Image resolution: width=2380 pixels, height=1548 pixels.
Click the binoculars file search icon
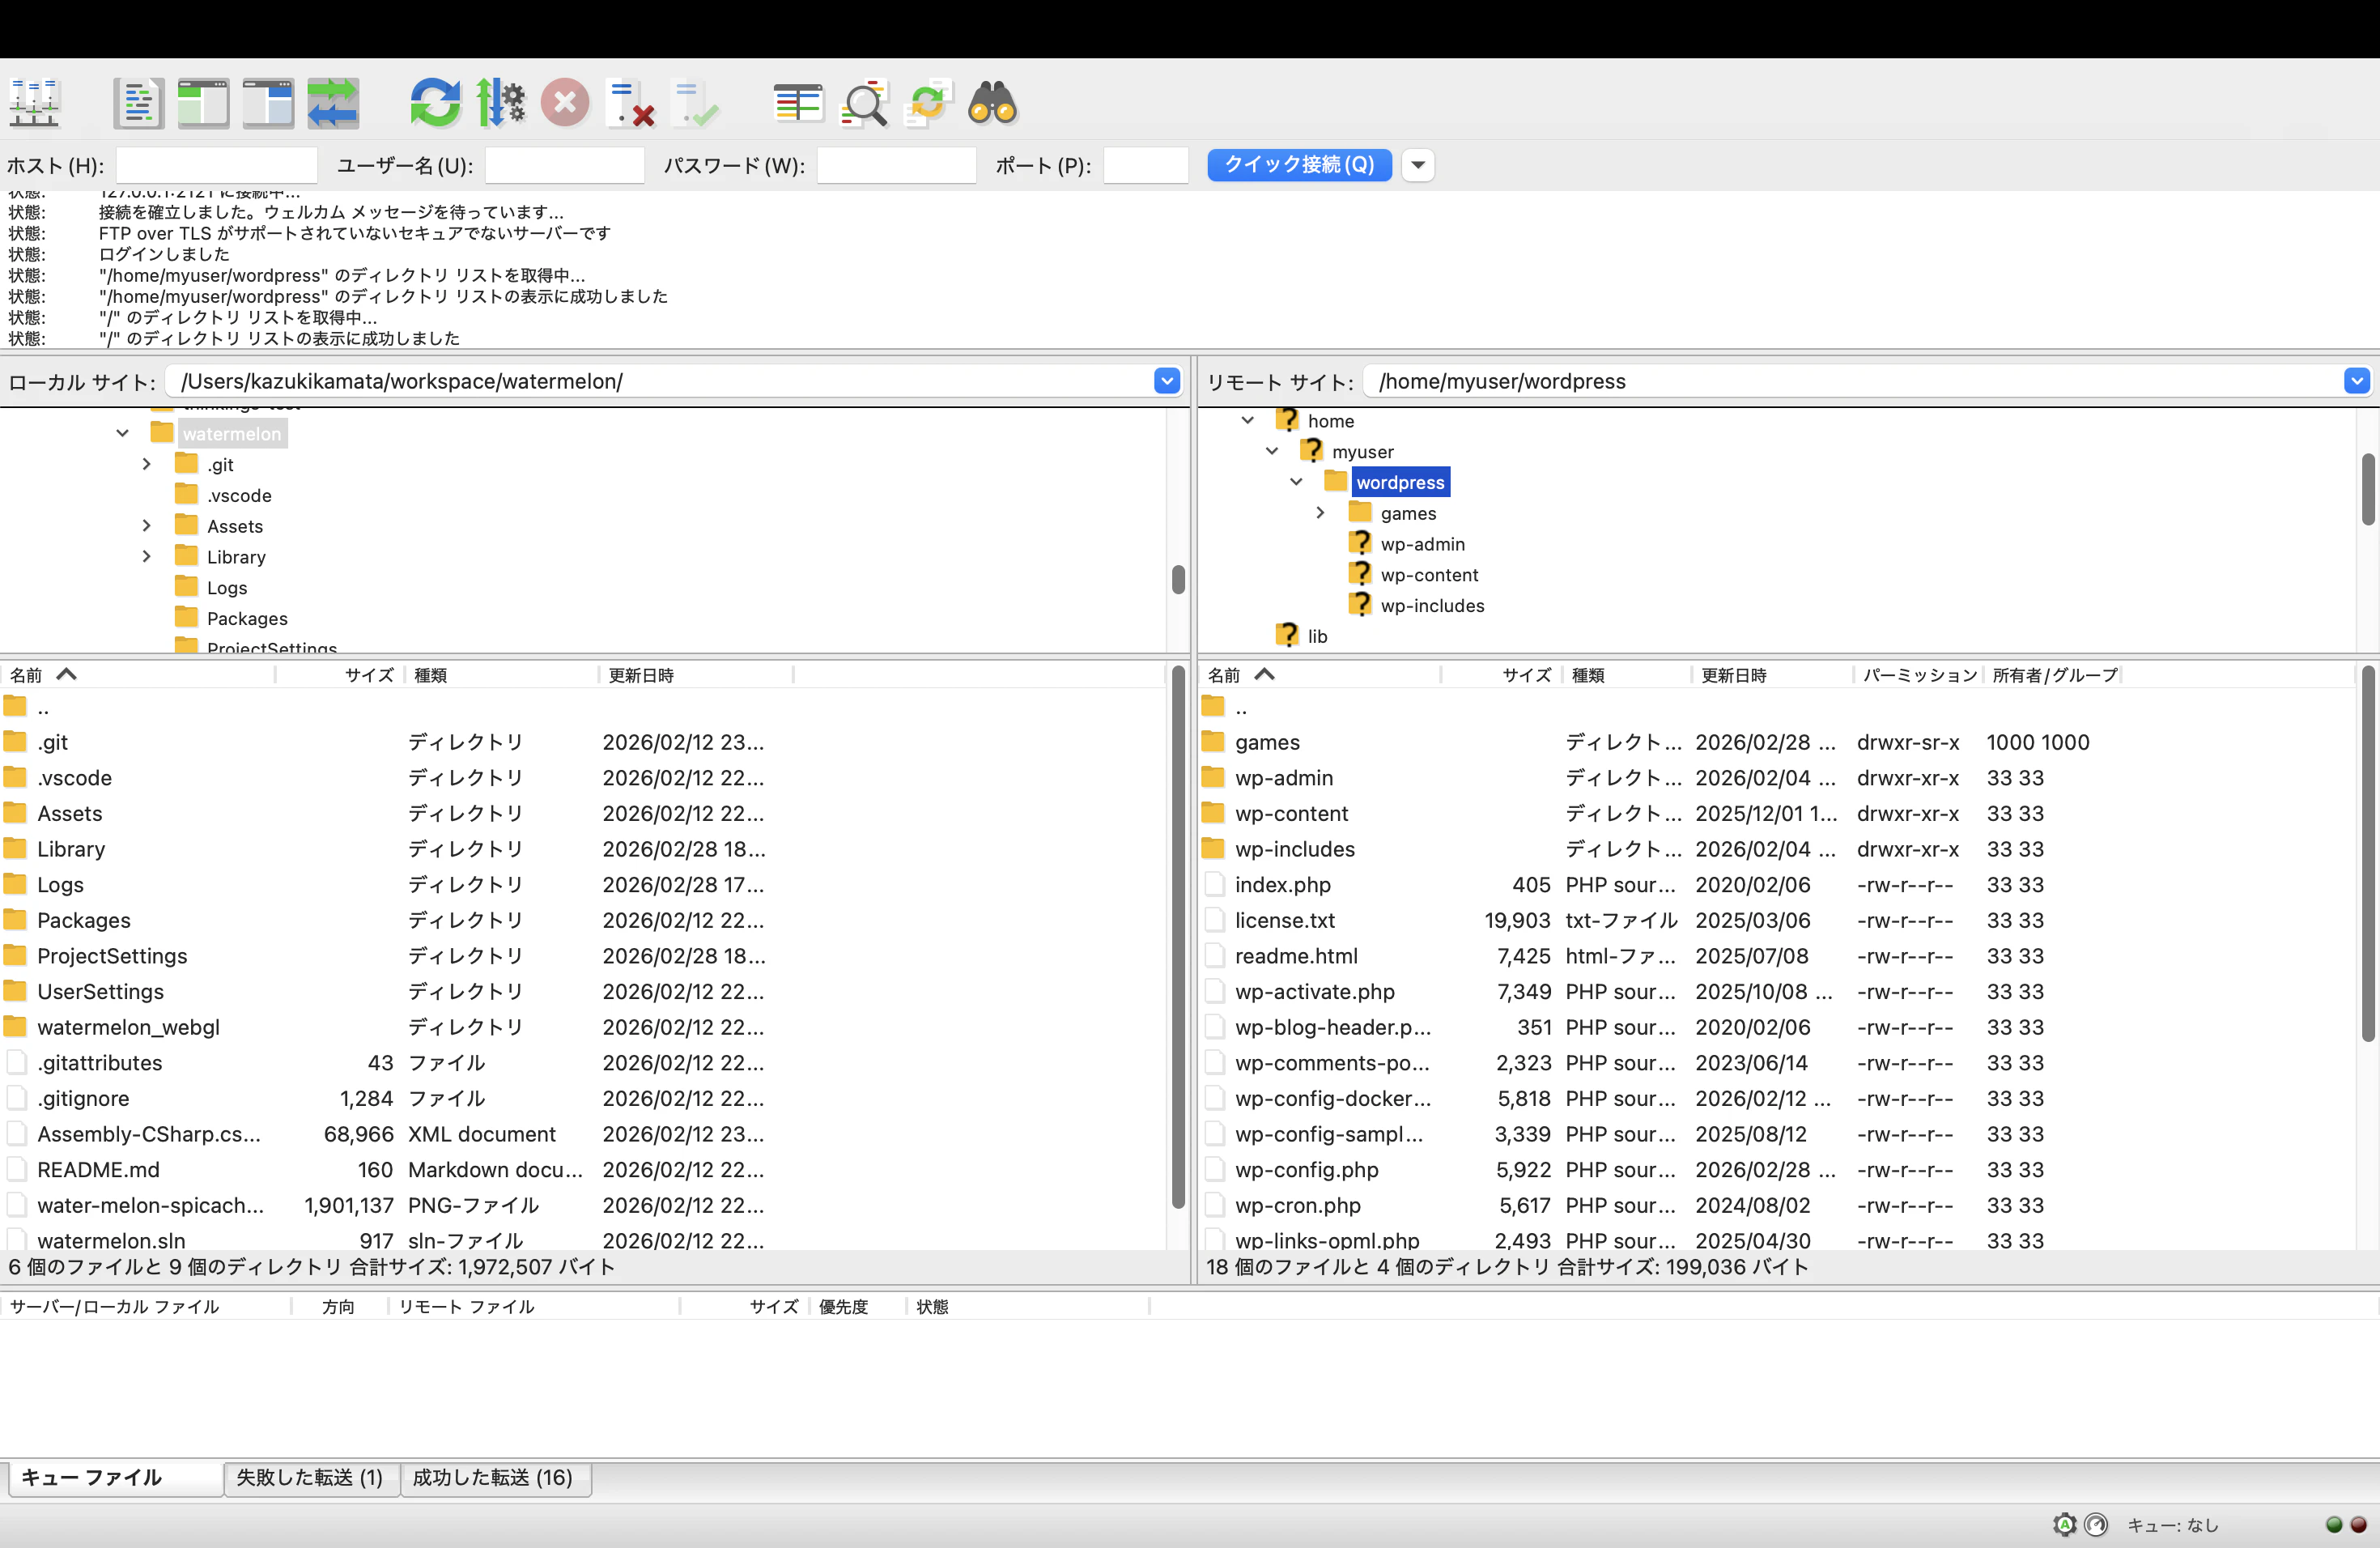coord(993,103)
